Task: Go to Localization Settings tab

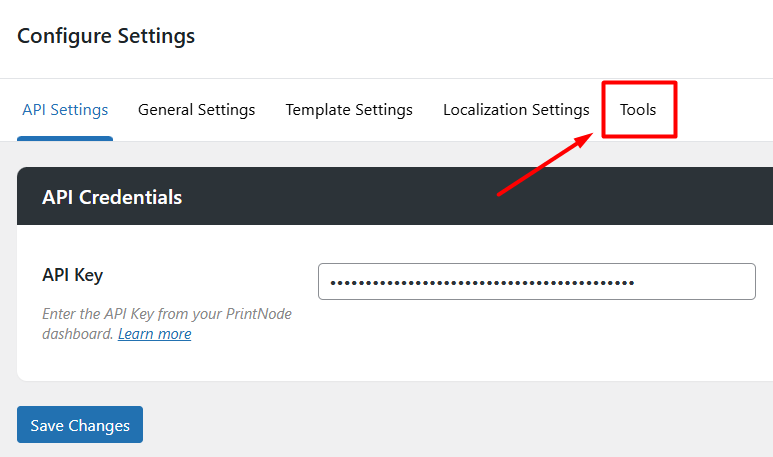Action: point(516,109)
